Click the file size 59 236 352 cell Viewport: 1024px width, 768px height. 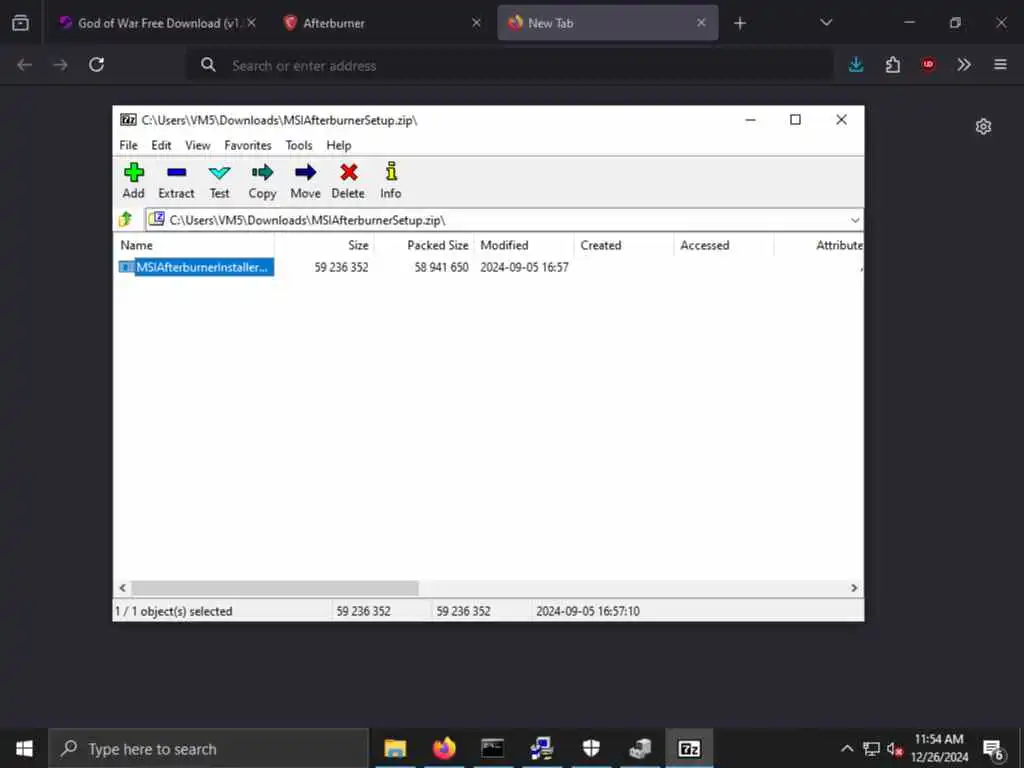[341, 267]
